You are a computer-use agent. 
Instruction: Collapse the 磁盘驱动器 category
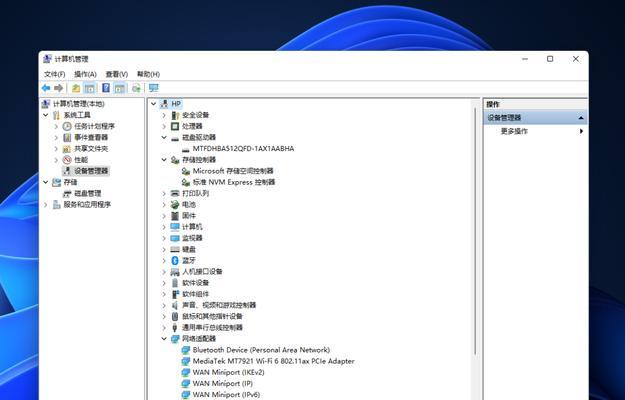click(x=164, y=137)
